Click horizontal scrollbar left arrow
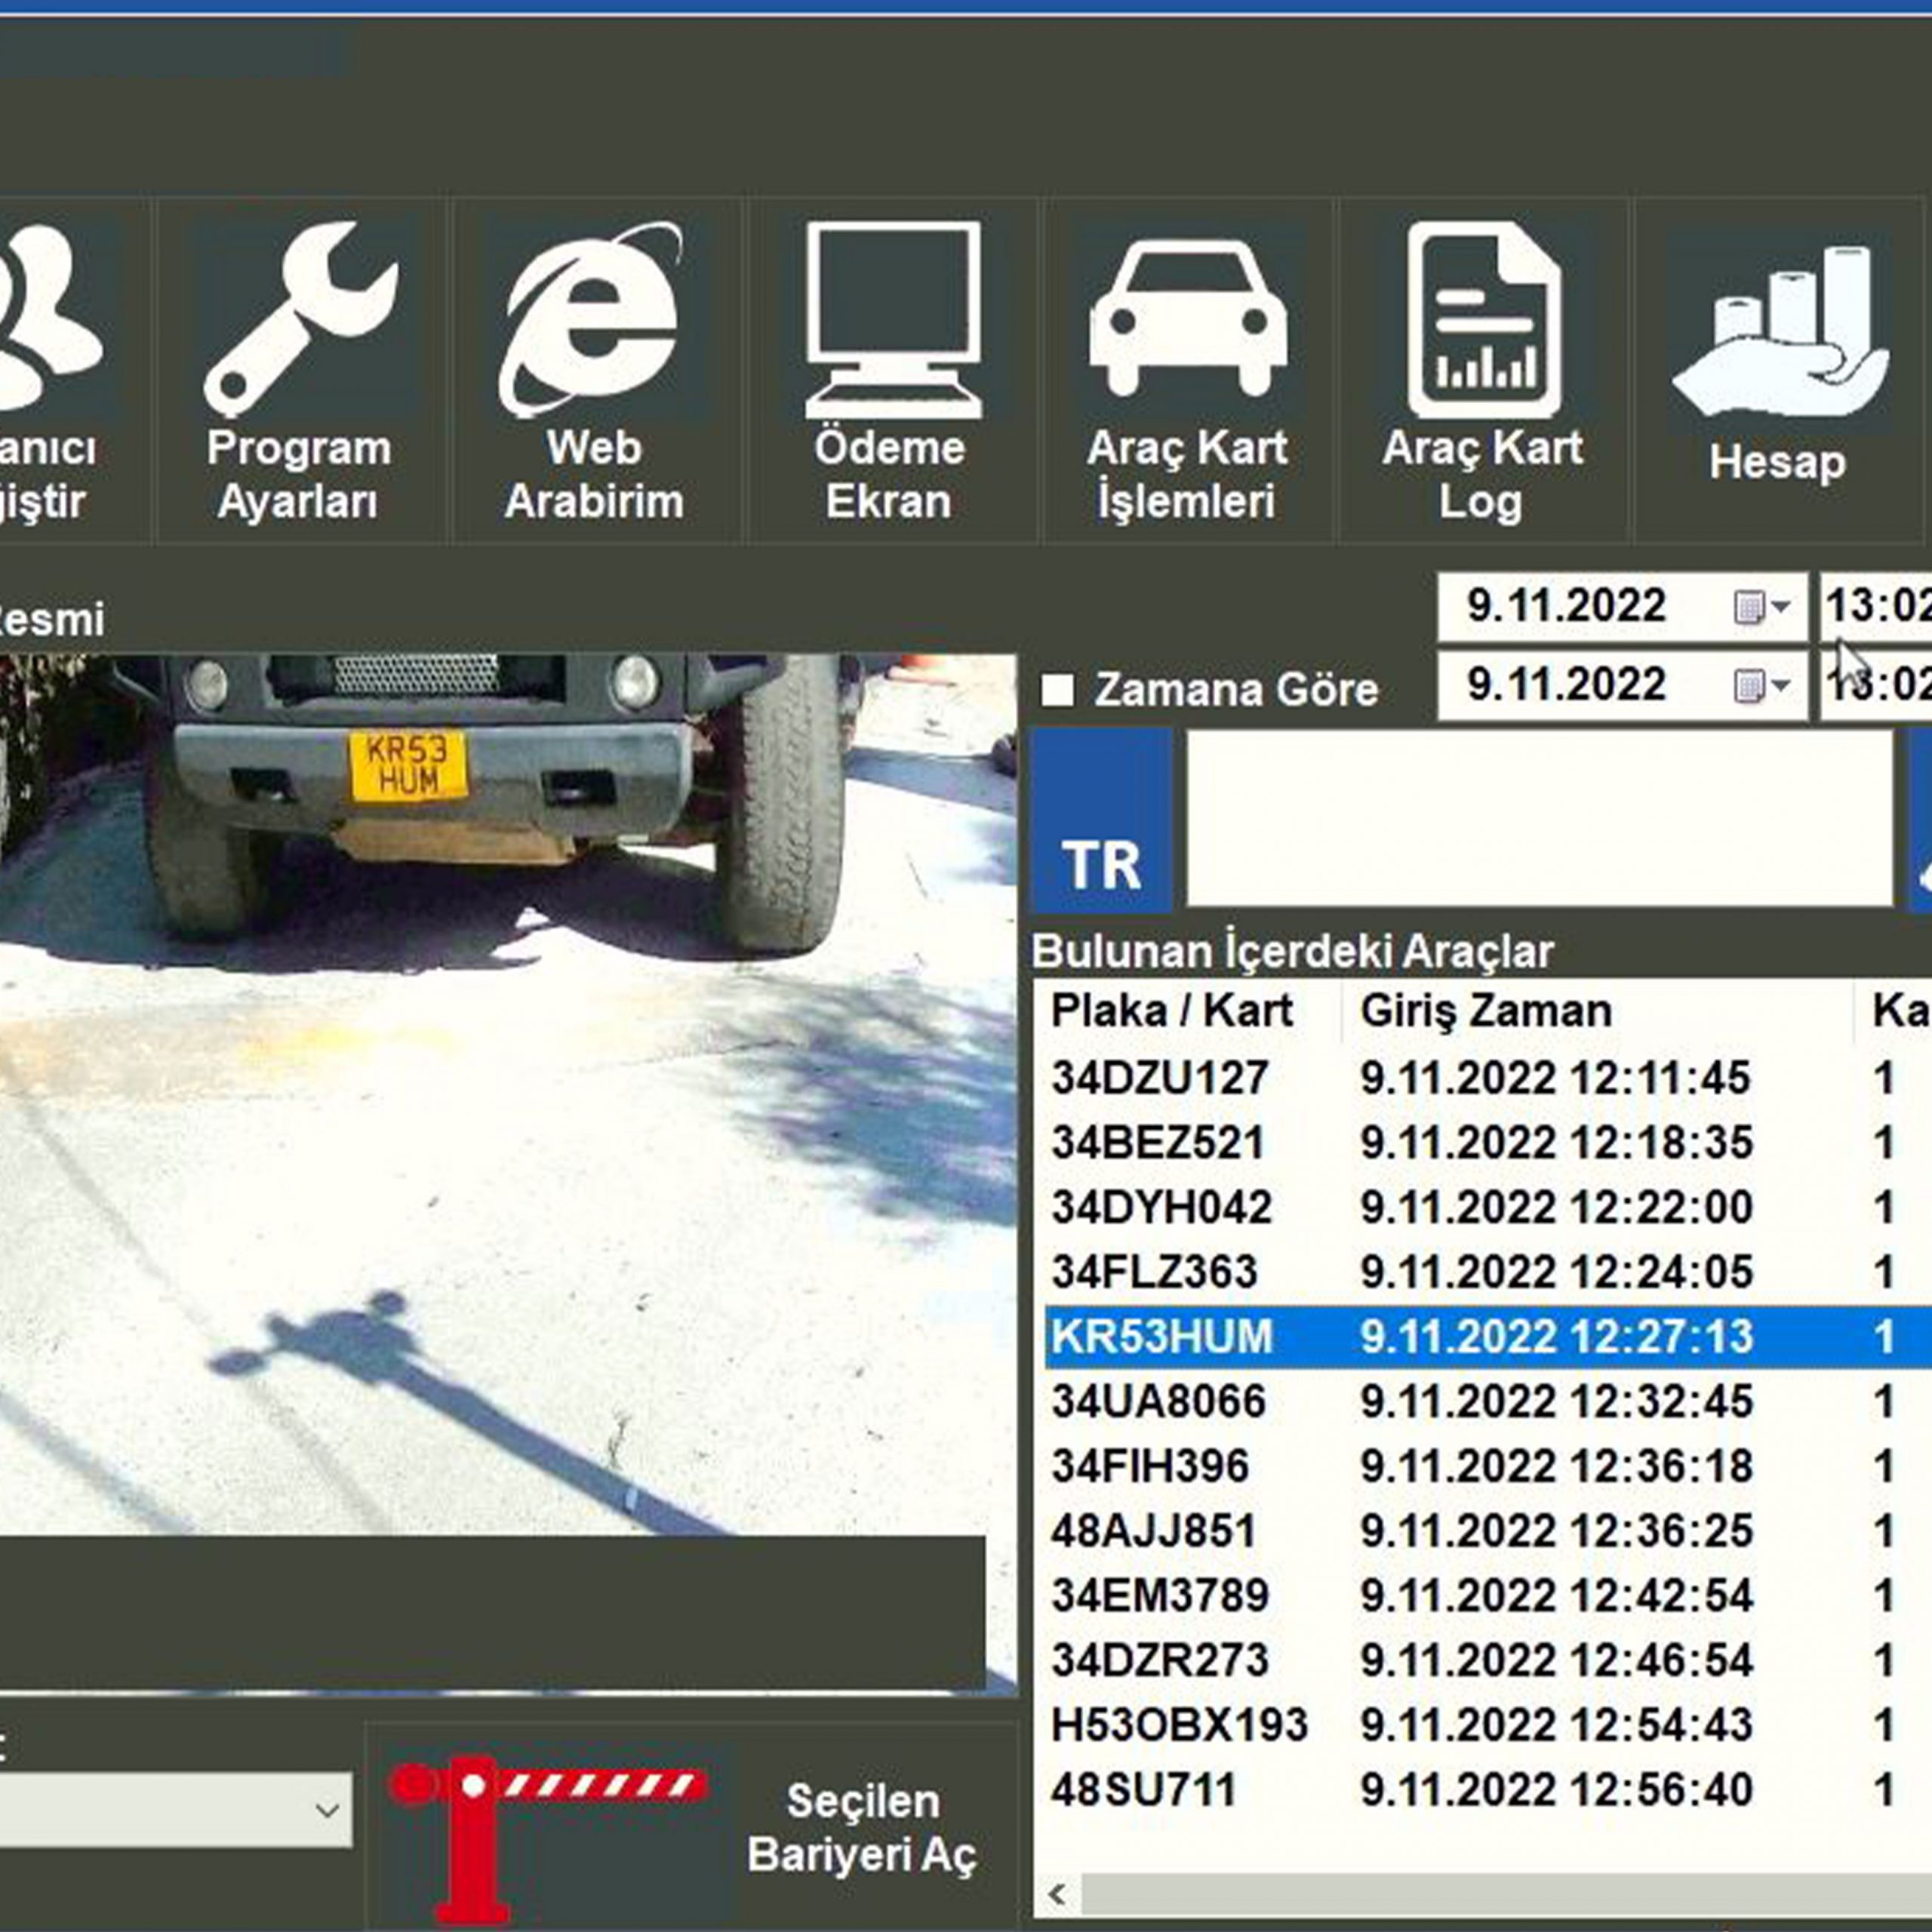 [1057, 1893]
